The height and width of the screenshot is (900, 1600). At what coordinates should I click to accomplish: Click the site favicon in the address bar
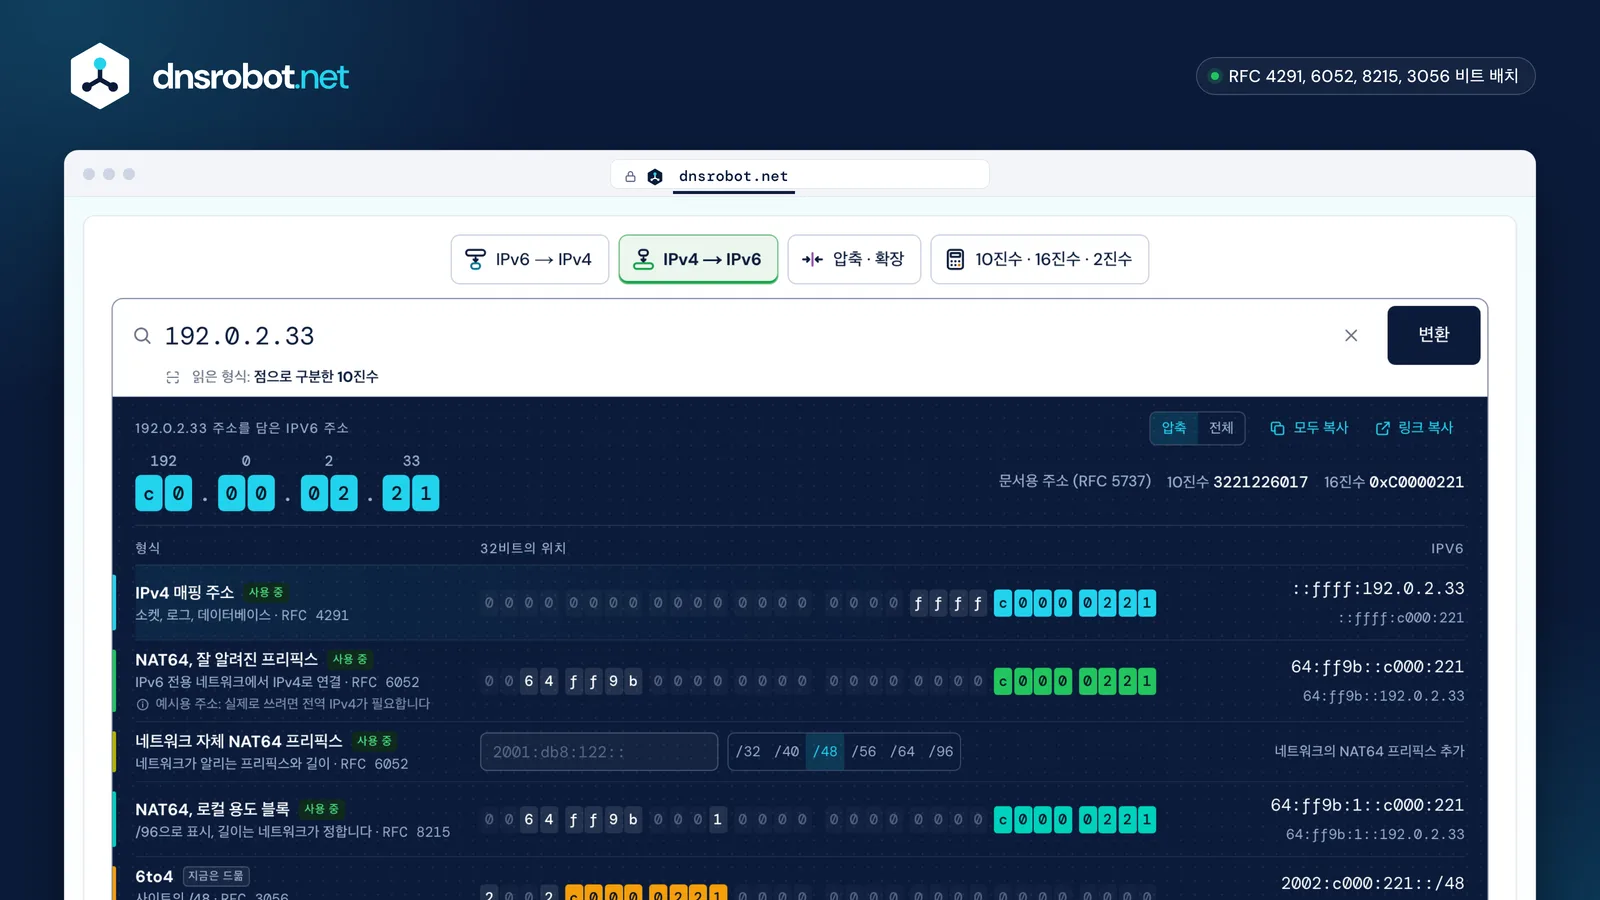[x=655, y=177]
